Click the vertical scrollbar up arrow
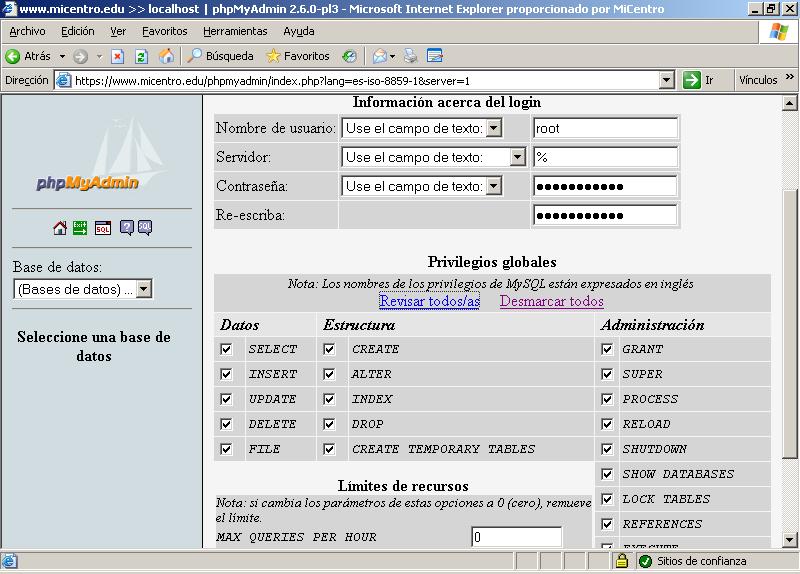800x574 pixels. (789, 104)
